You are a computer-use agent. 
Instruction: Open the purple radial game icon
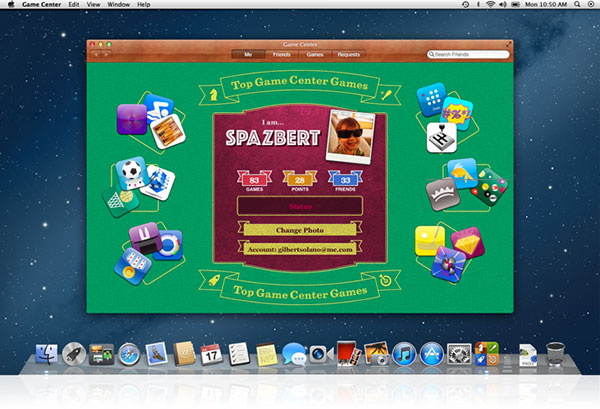(x=132, y=119)
